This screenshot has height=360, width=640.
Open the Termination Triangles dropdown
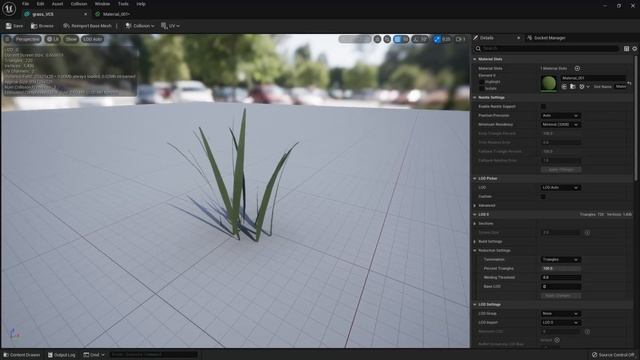(x=560, y=260)
